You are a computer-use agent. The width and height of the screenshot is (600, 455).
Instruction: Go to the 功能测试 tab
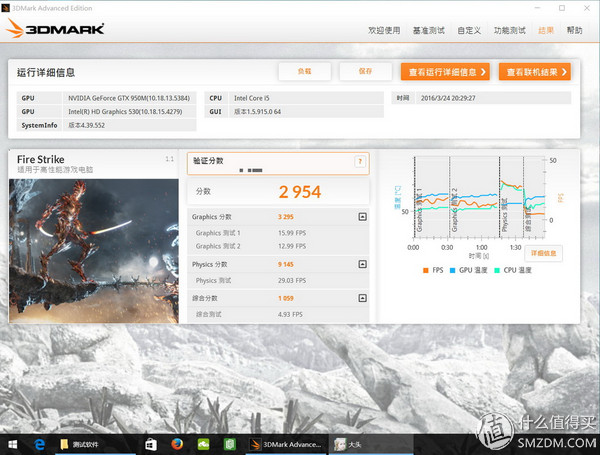pyautogui.click(x=510, y=31)
